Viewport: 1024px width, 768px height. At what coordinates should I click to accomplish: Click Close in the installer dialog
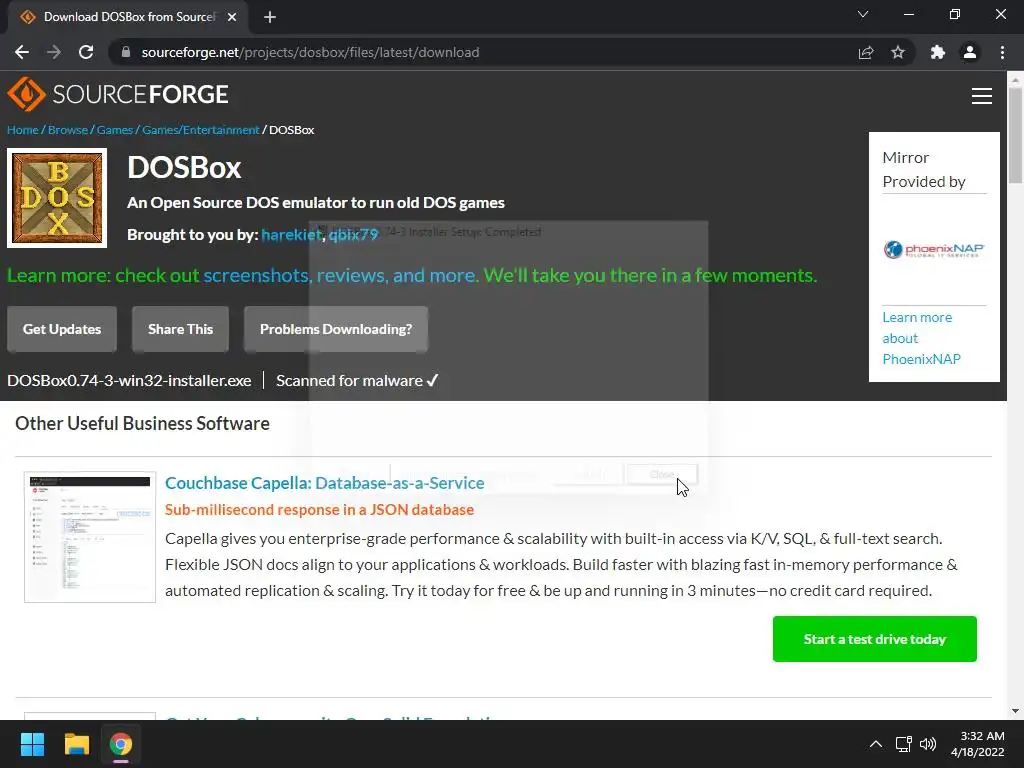click(x=662, y=475)
